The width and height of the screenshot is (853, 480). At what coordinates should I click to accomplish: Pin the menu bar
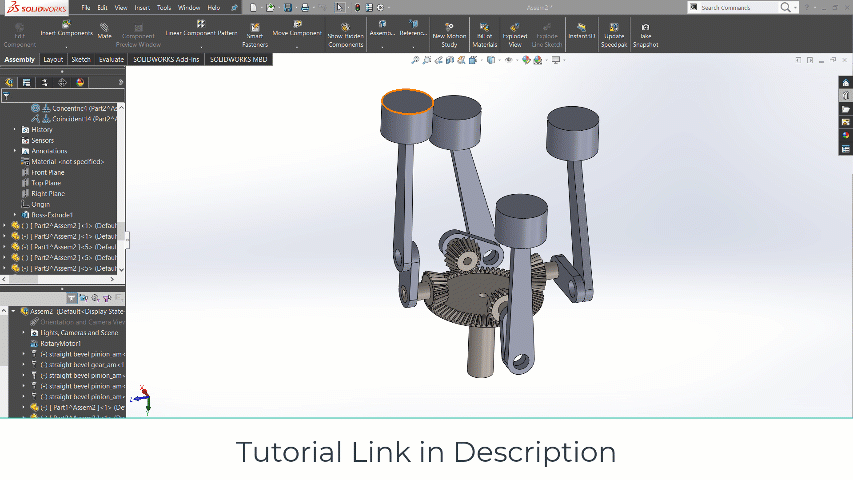(x=234, y=8)
